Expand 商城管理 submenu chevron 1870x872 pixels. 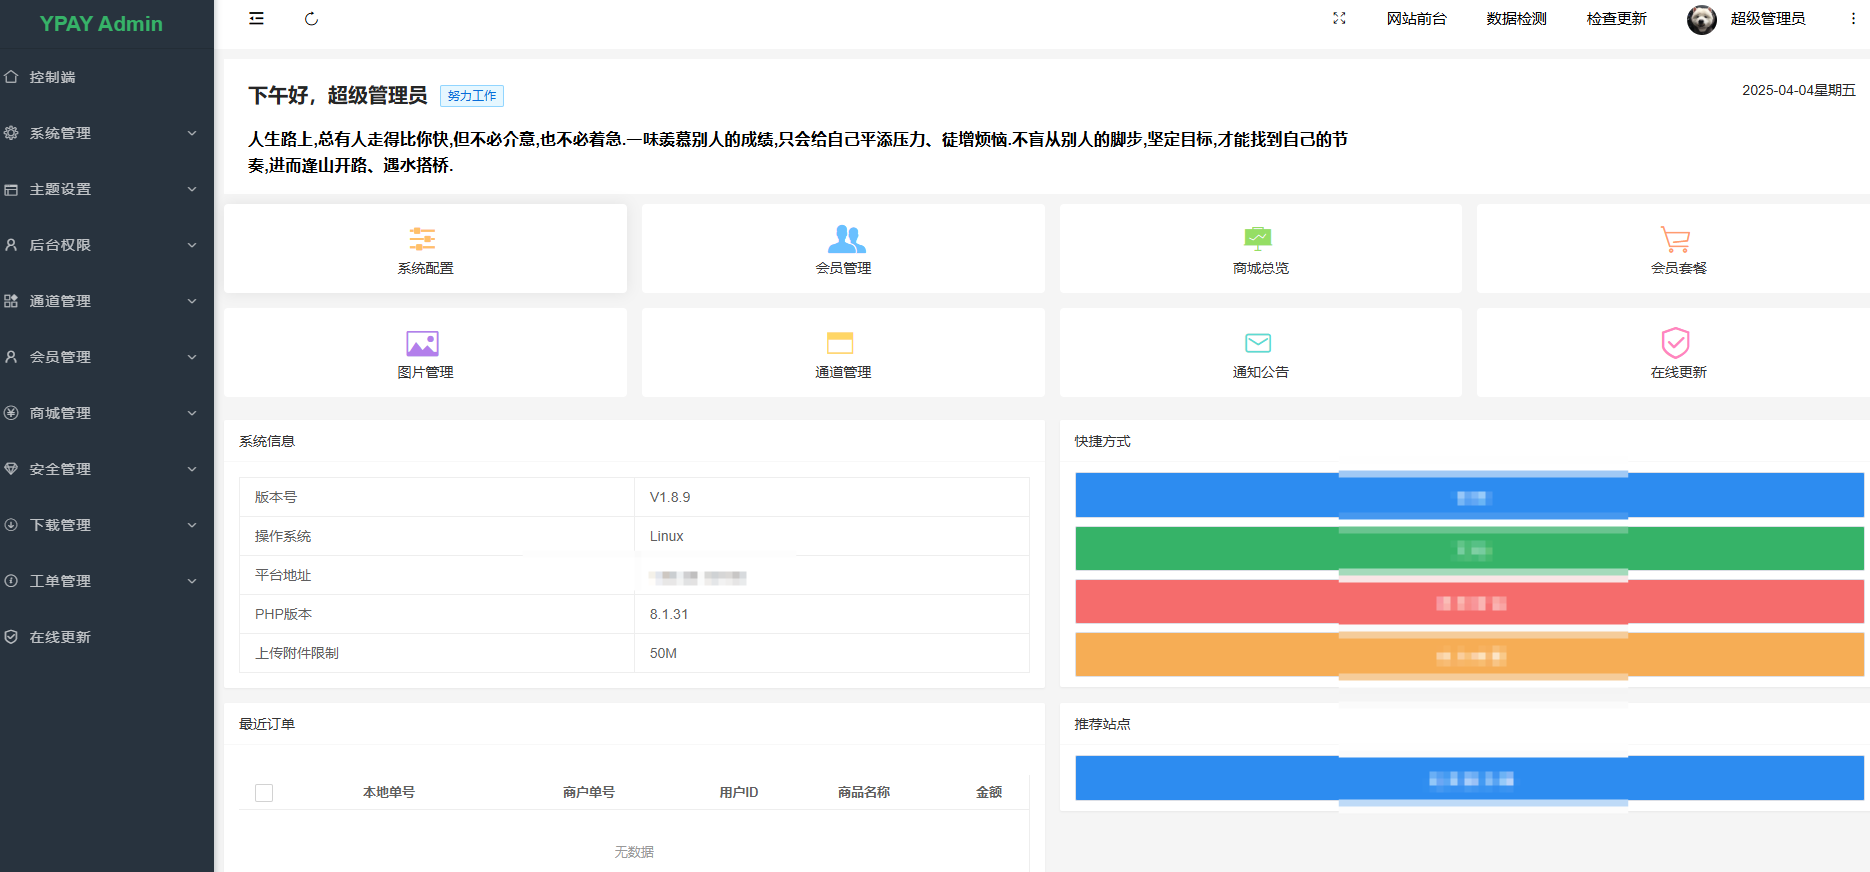click(192, 413)
